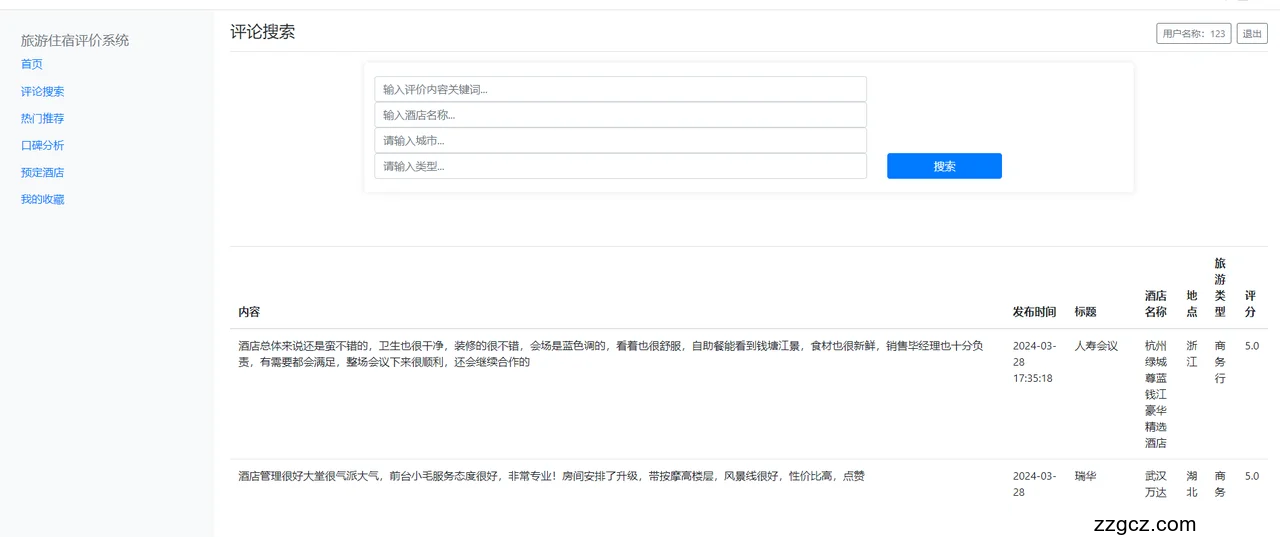Select the 请输入城市 input field
The height and width of the screenshot is (537, 1280).
pyautogui.click(x=620, y=140)
